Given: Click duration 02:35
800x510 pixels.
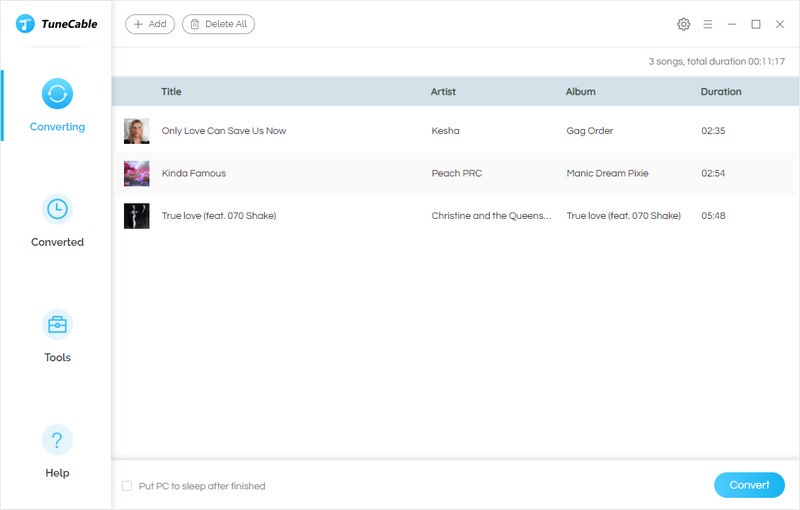Looking at the screenshot, I should click(x=713, y=131).
